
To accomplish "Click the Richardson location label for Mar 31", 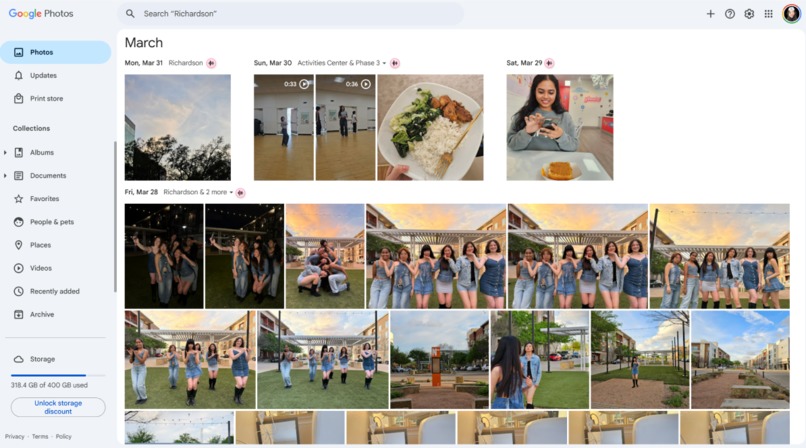I will (186, 63).
